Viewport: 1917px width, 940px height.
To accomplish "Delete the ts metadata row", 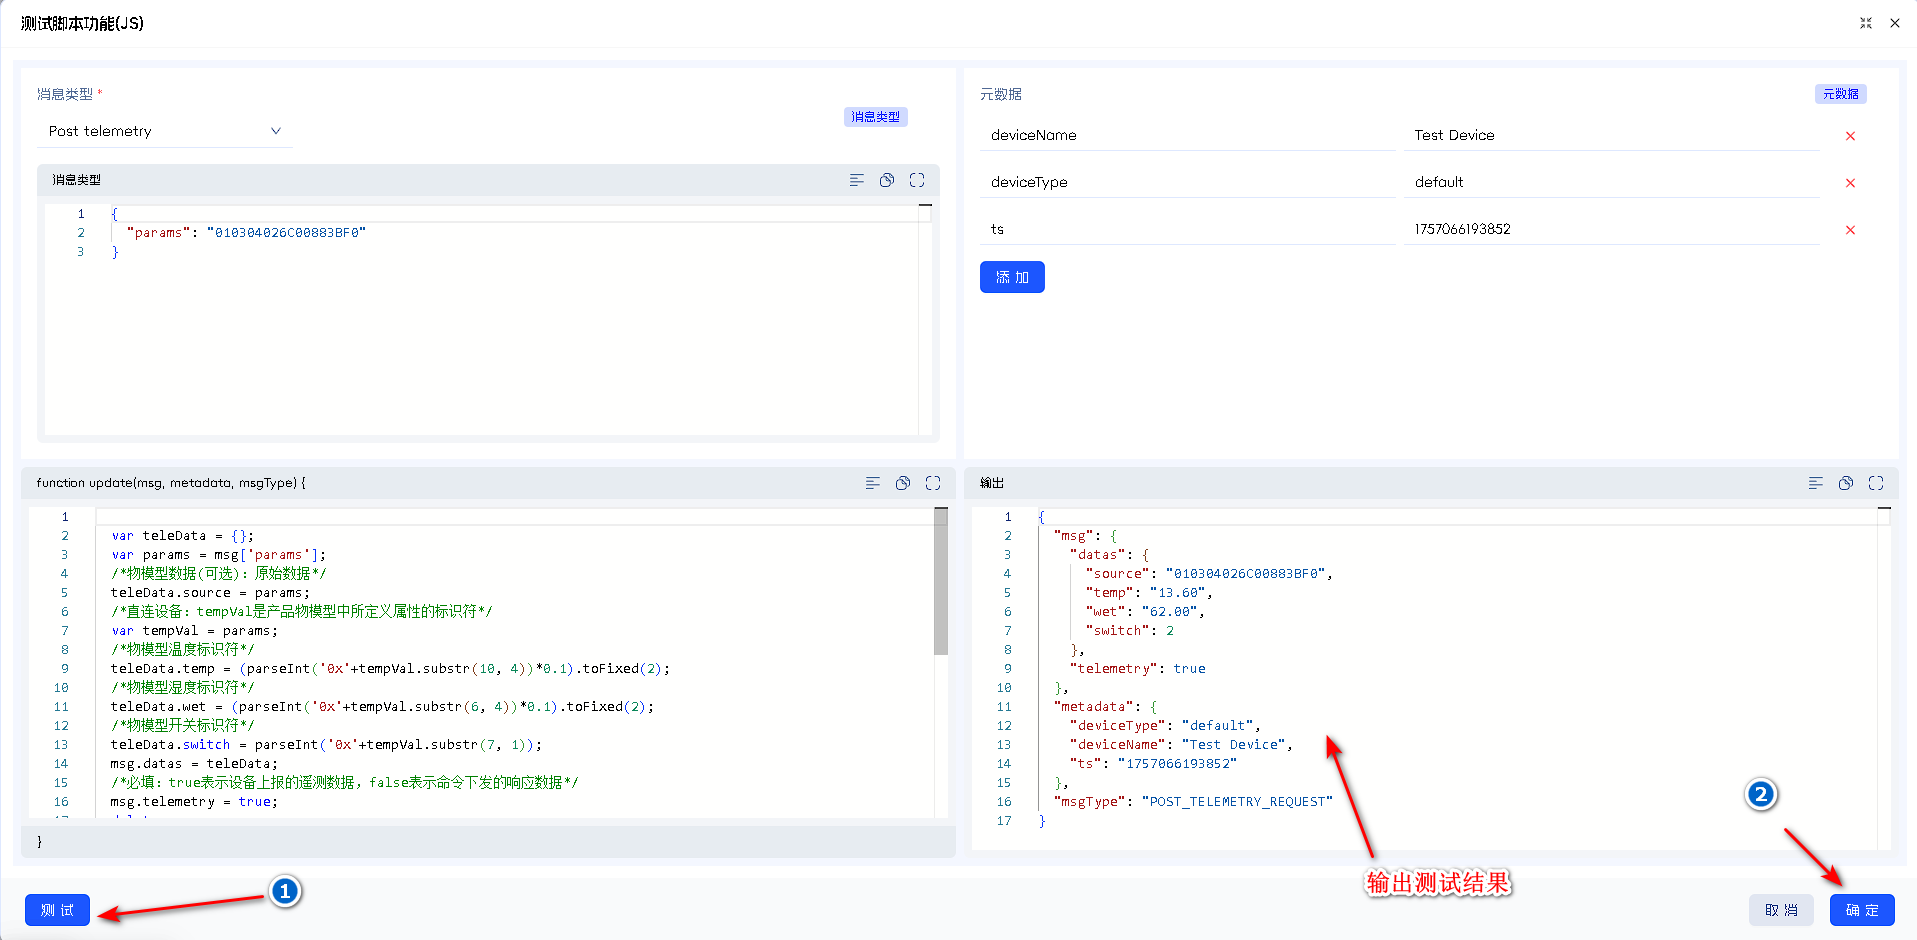I will [x=1849, y=230].
